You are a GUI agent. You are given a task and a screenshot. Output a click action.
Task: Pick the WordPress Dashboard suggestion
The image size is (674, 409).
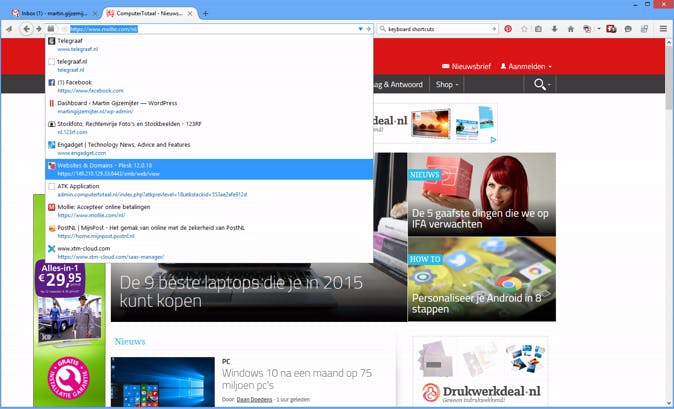tap(209, 107)
